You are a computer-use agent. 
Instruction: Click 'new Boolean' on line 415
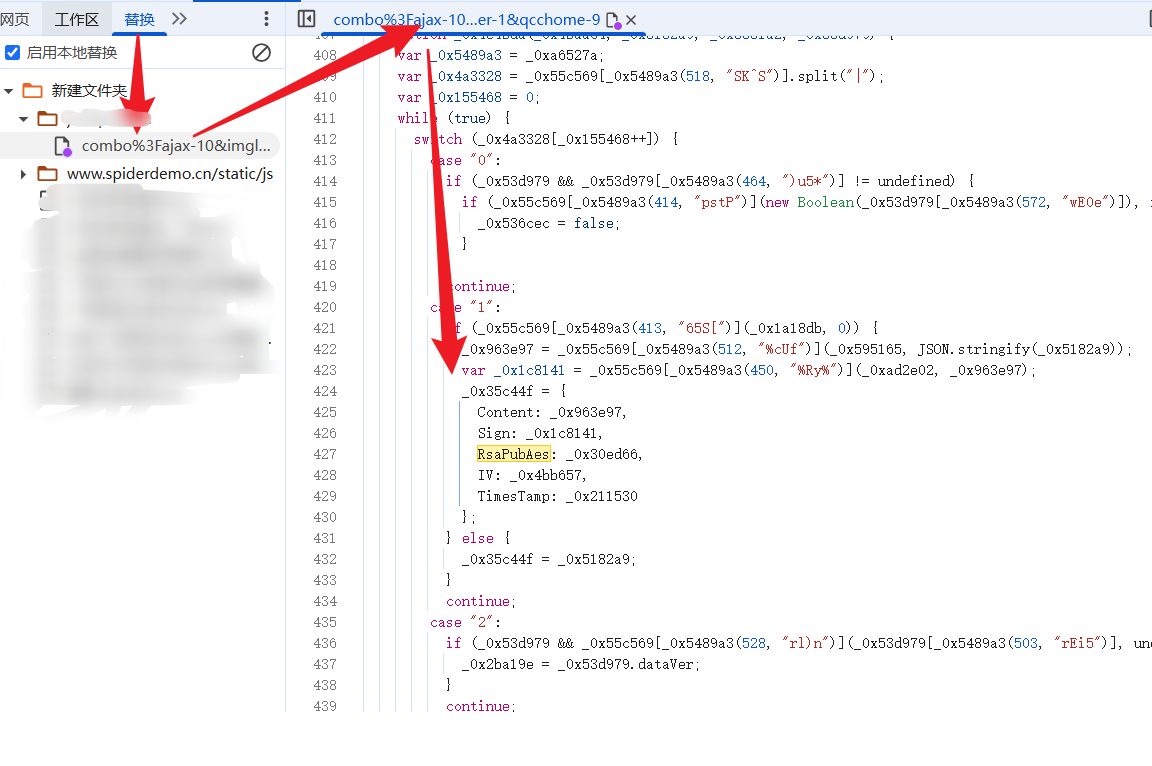[x=810, y=203]
